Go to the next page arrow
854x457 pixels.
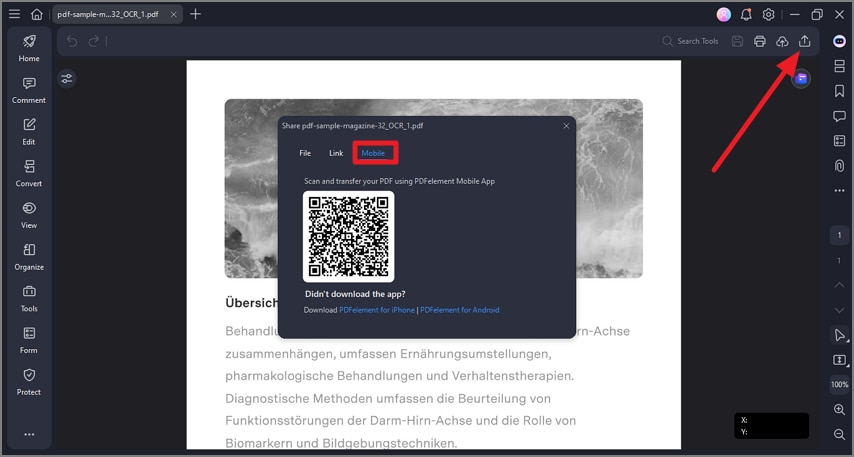[839, 310]
